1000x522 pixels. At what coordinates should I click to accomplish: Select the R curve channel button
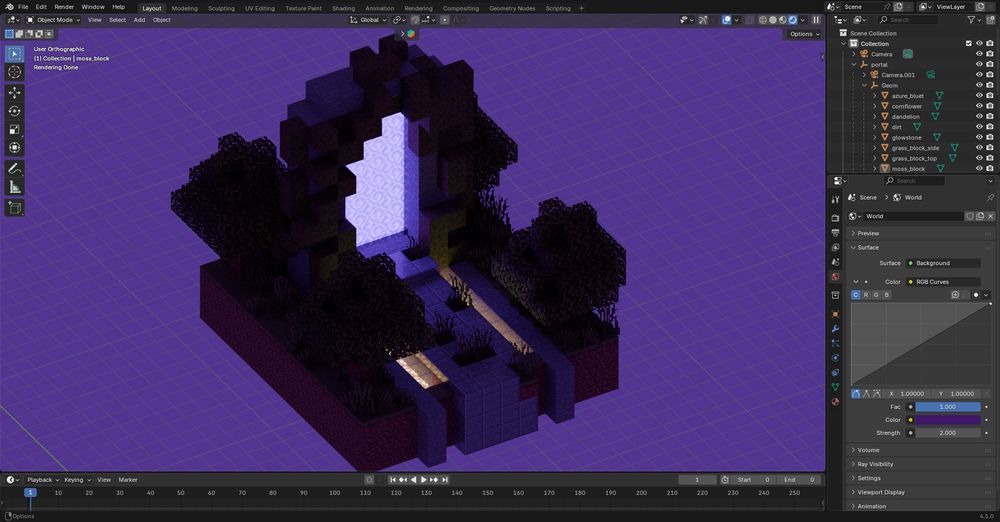pos(865,295)
